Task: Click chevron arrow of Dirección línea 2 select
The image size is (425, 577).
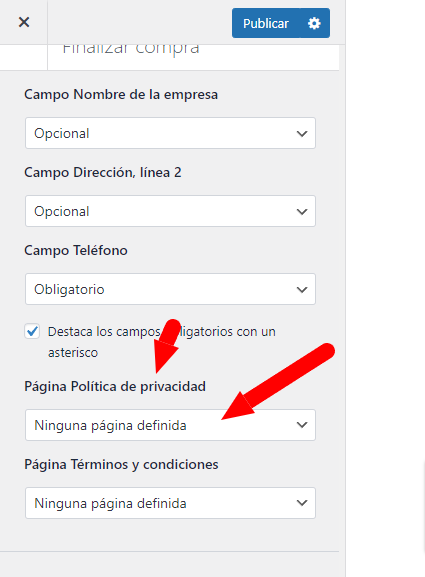Action: point(302,212)
